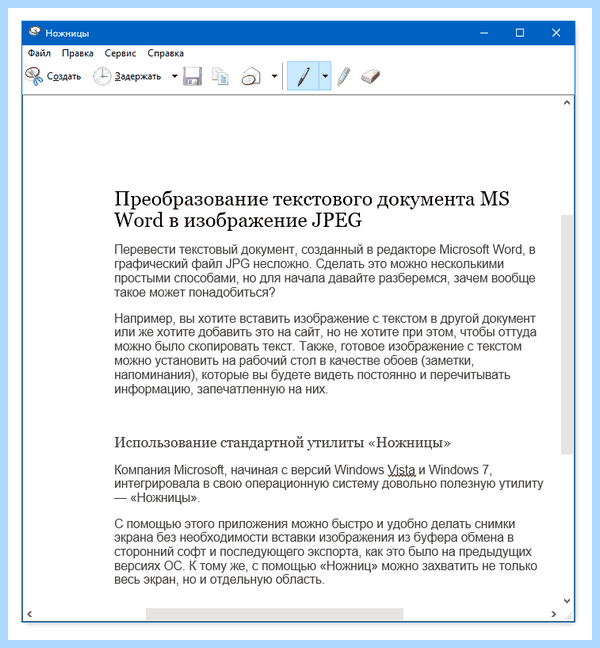Click the vertical scrollbar down arrow
The height and width of the screenshot is (648, 600).
coord(567,601)
